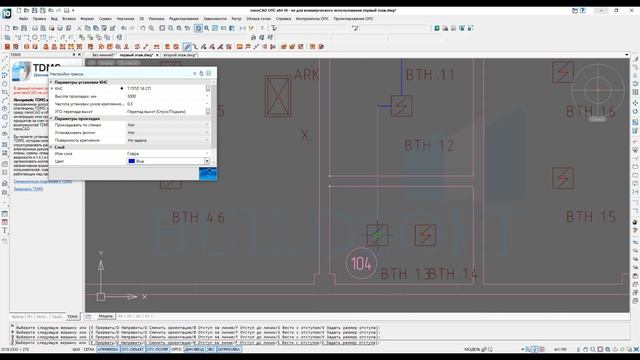Click the navigation compass wheel in the drawing
The width and height of the screenshot is (640, 360).
[x=598, y=89]
